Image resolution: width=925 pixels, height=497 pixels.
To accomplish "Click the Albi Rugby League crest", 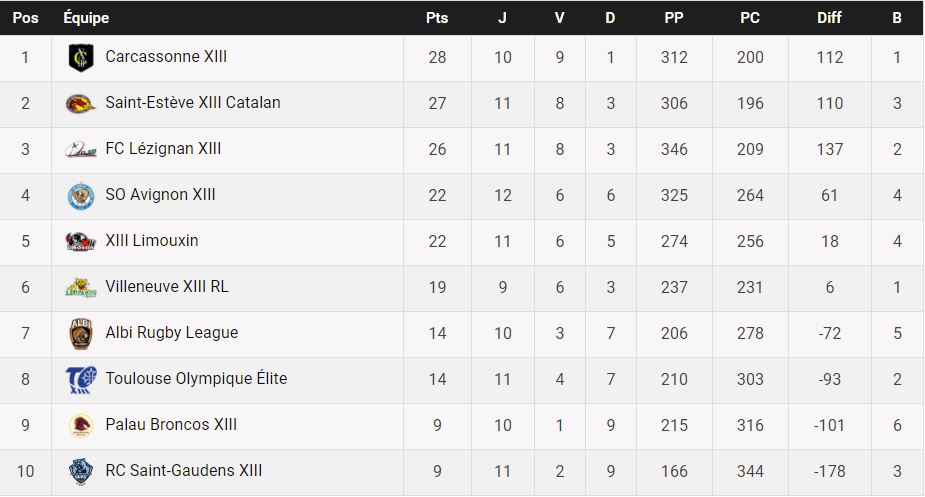I will click(x=80, y=333).
